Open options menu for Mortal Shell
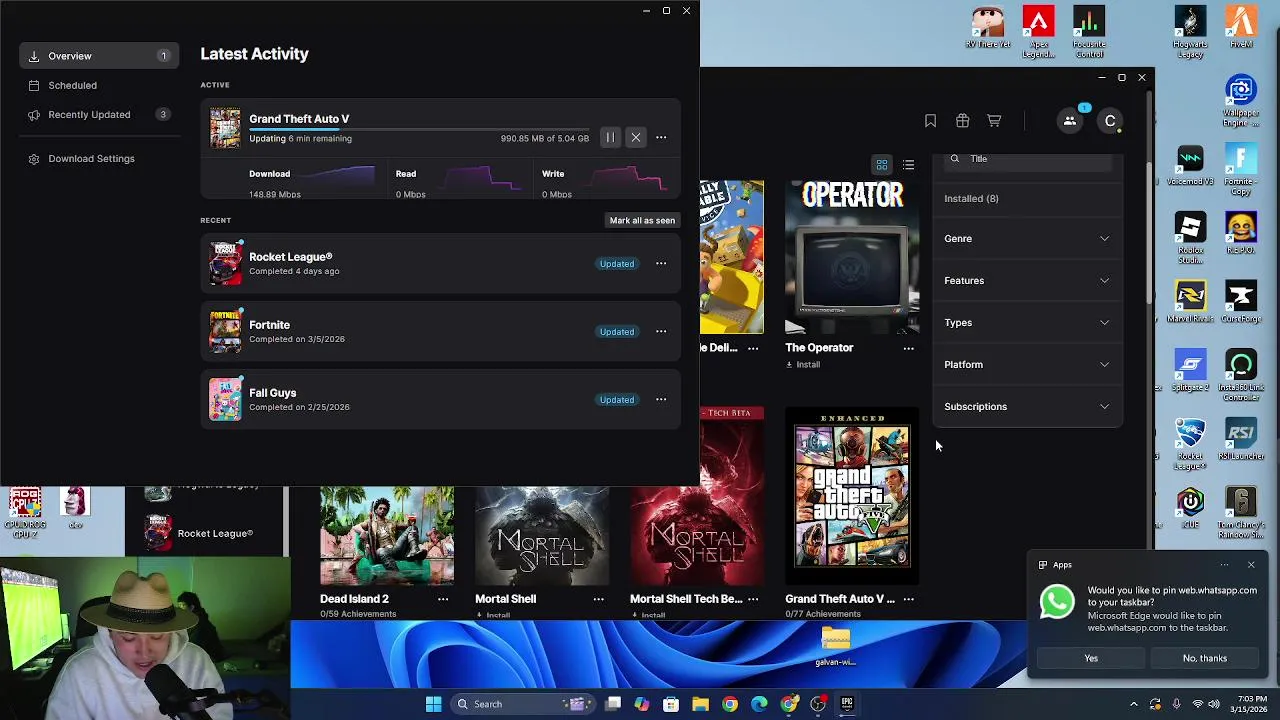 point(598,599)
